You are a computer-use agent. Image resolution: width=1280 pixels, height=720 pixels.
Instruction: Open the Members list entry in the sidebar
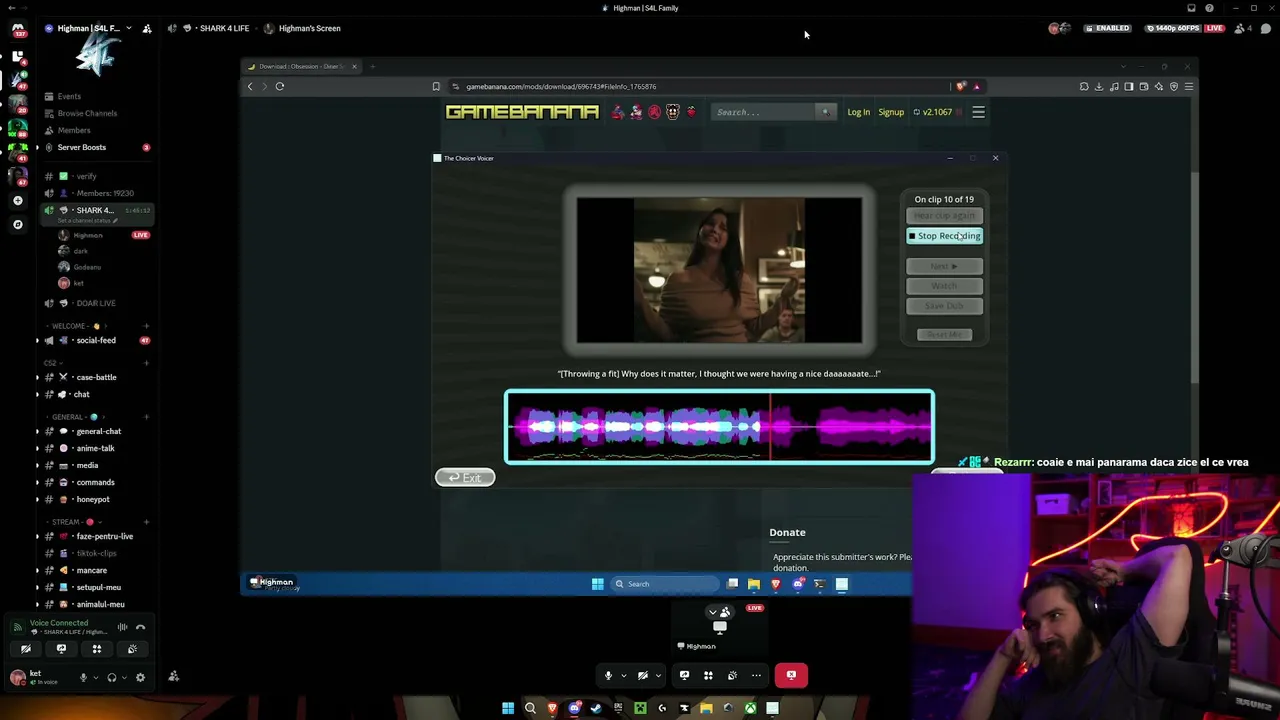pyautogui.click(x=76, y=130)
